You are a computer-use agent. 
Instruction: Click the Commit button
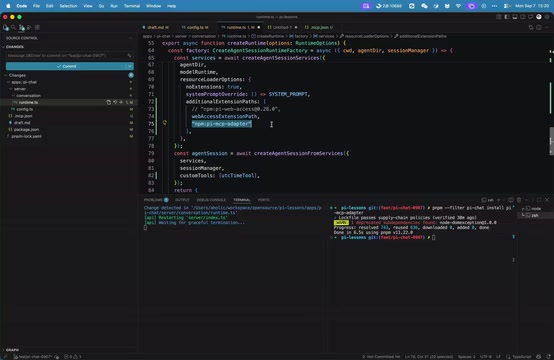pyautogui.click(x=66, y=66)
